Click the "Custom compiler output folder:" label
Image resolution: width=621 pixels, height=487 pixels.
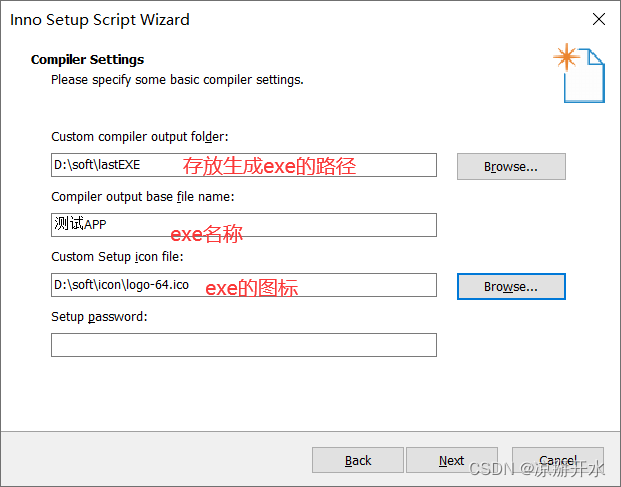140,137
